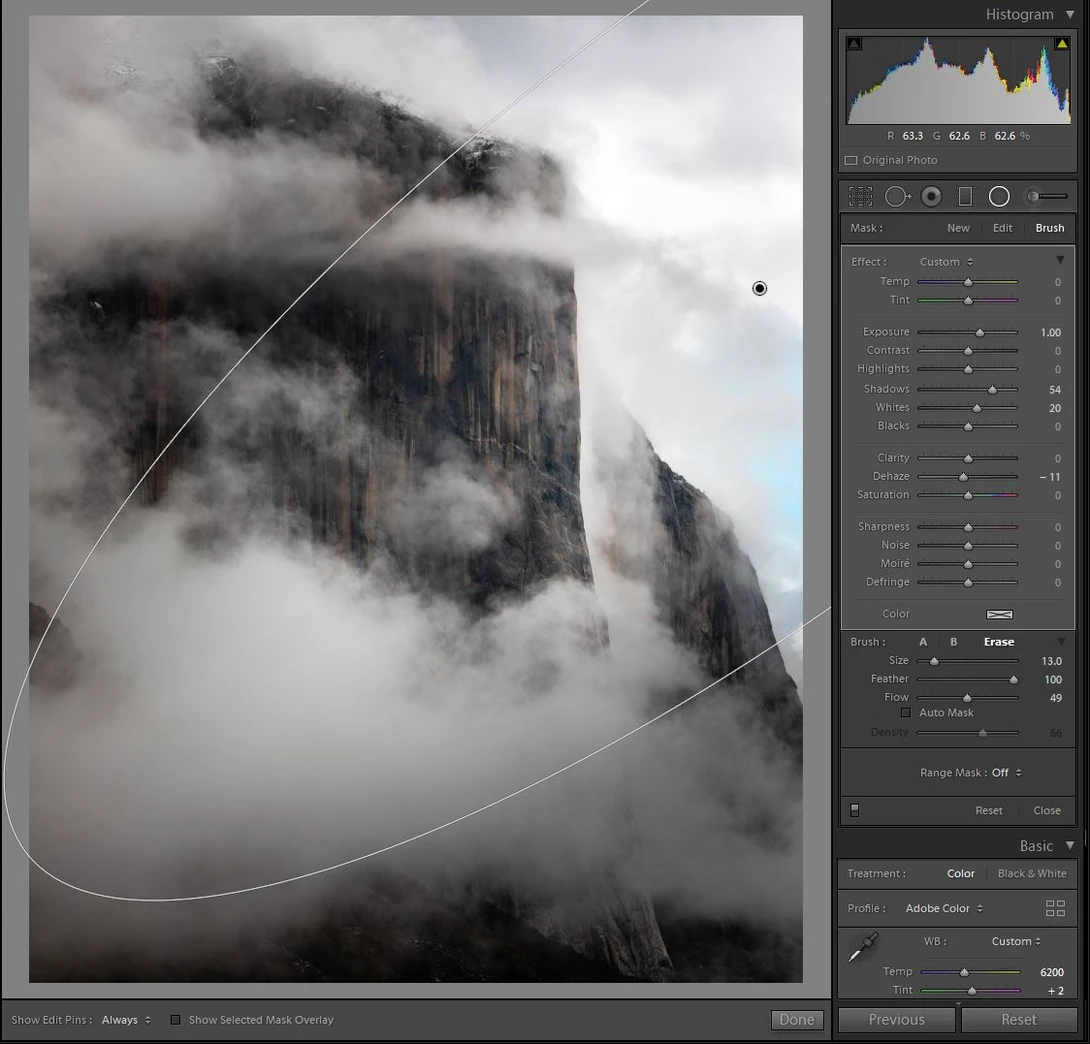Enable the Original Photo checkbox
This screenshot has width=1090, height=1044.
(x=851, y=161)
